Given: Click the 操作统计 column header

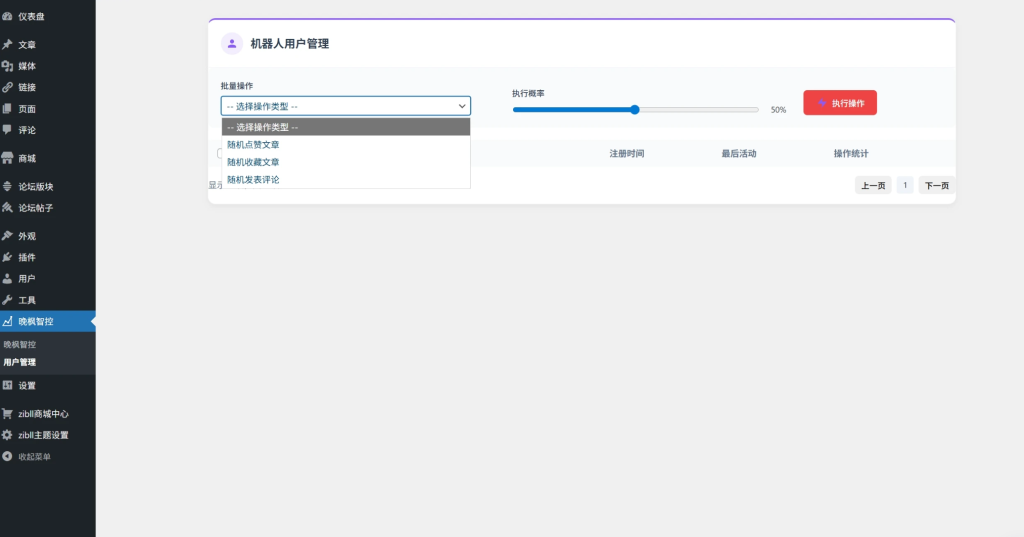Looking at the screenshot, I should (x=851, y=154).
